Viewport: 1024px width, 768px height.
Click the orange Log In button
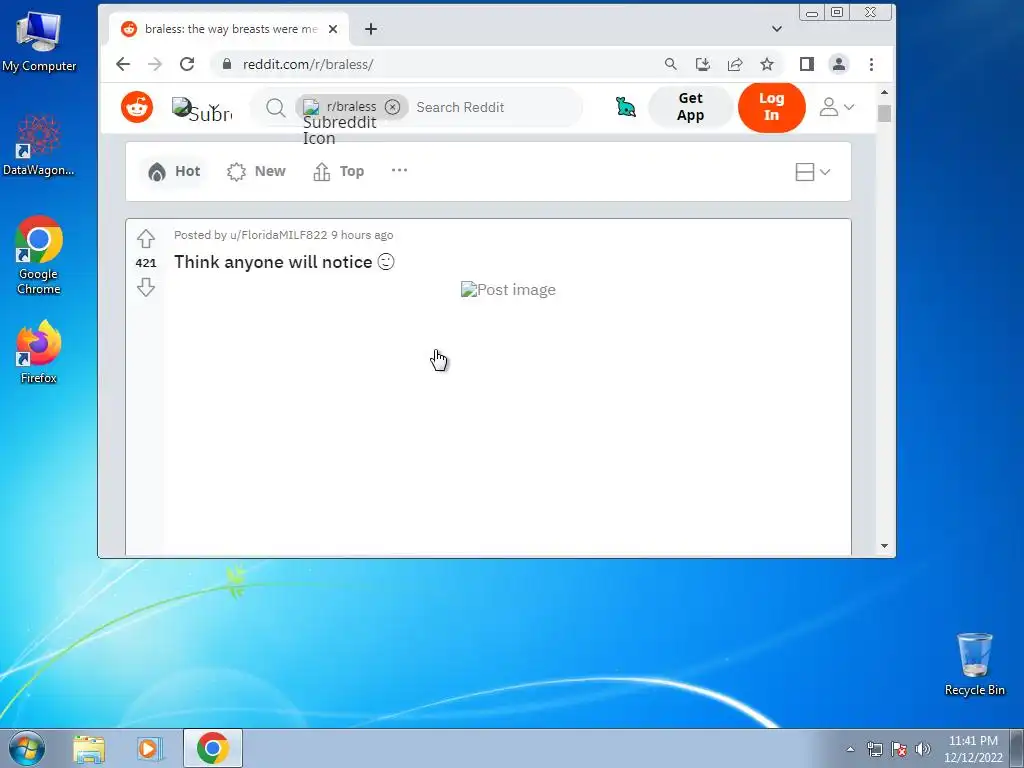(771, 106)
